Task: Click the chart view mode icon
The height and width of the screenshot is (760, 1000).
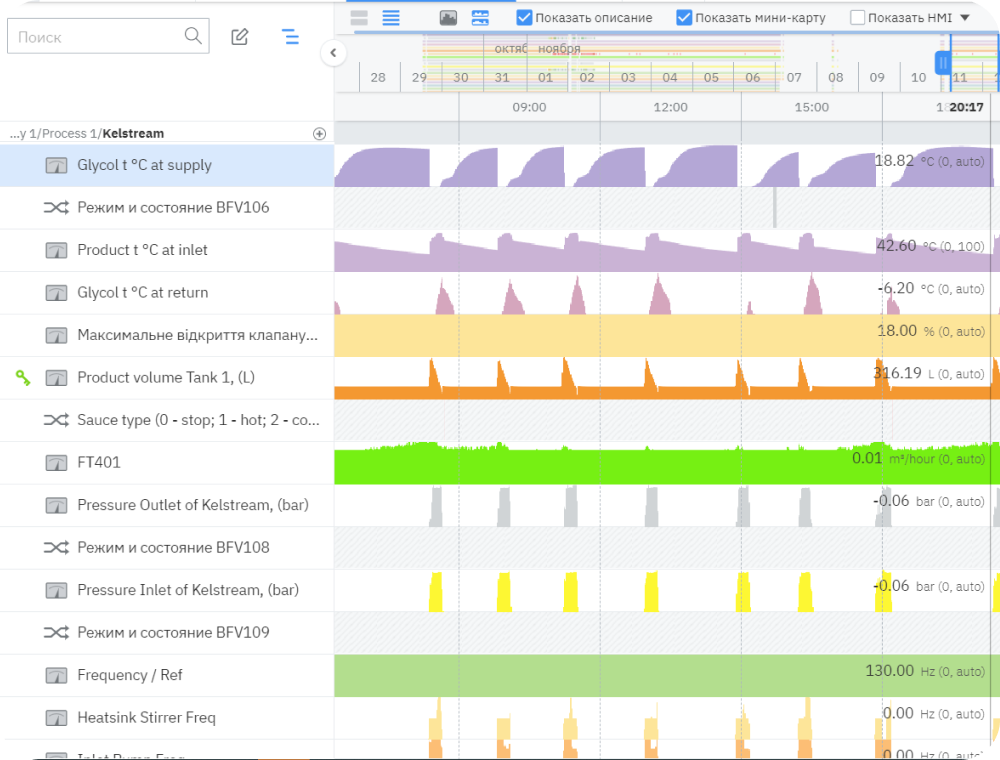Action: [x=480, y=18]
